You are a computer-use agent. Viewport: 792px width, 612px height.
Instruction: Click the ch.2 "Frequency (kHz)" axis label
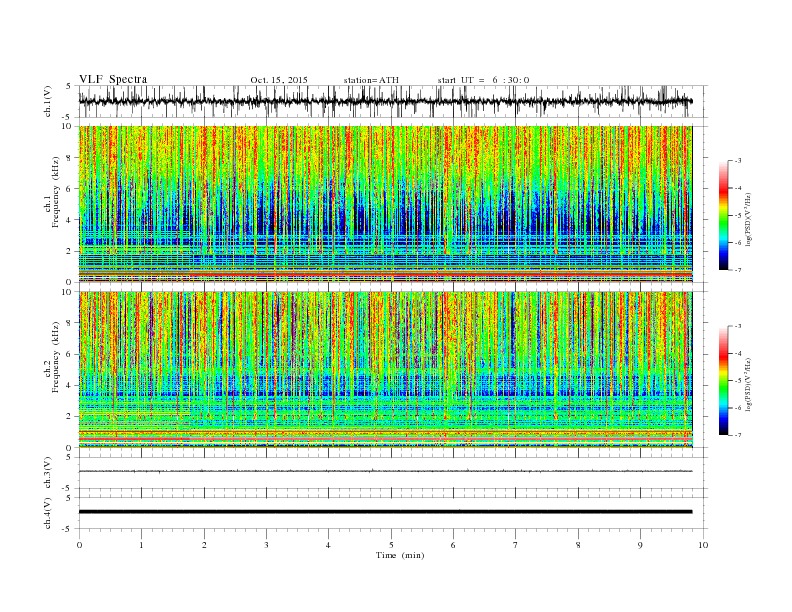coord(55,357)
